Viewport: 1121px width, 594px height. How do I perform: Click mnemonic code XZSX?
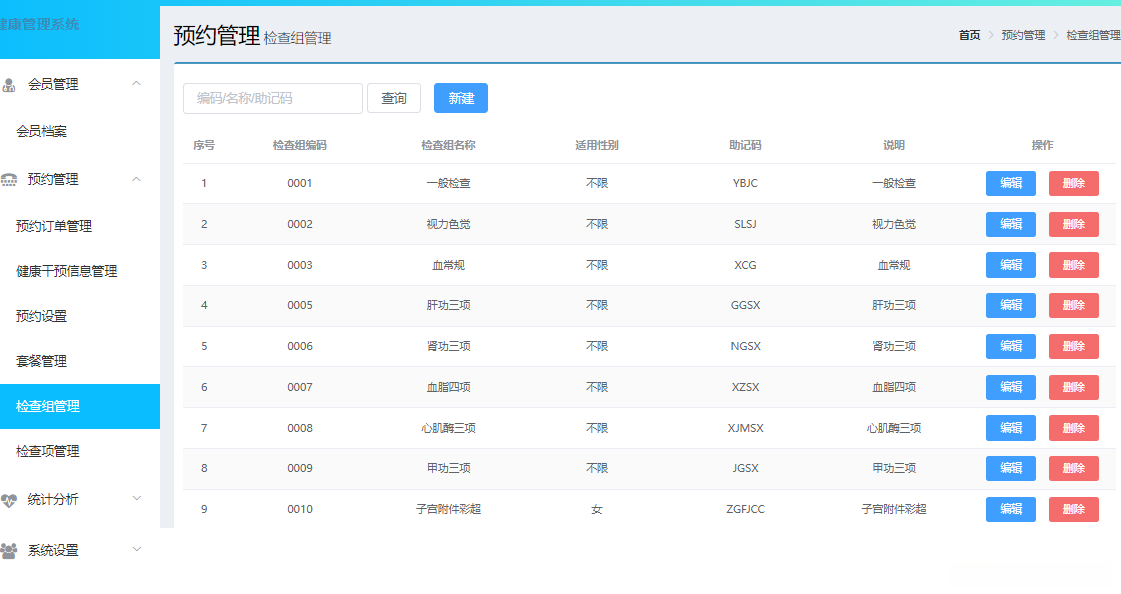point(745,387)
